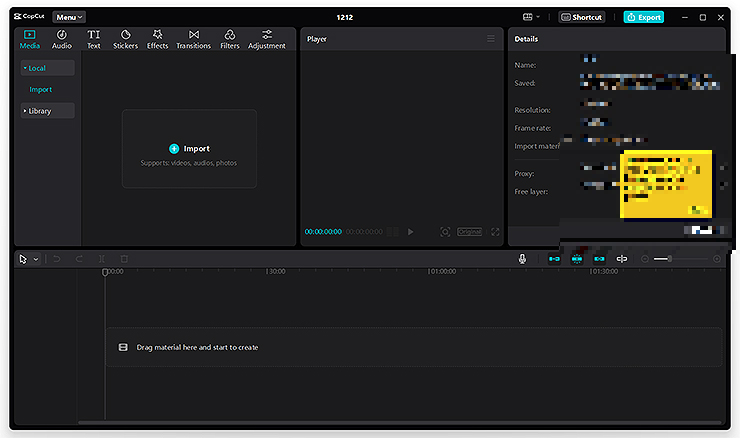This screenshot has height=438, width=740.
Task: Click the timeline zoom slider
Action: (681, 259)
